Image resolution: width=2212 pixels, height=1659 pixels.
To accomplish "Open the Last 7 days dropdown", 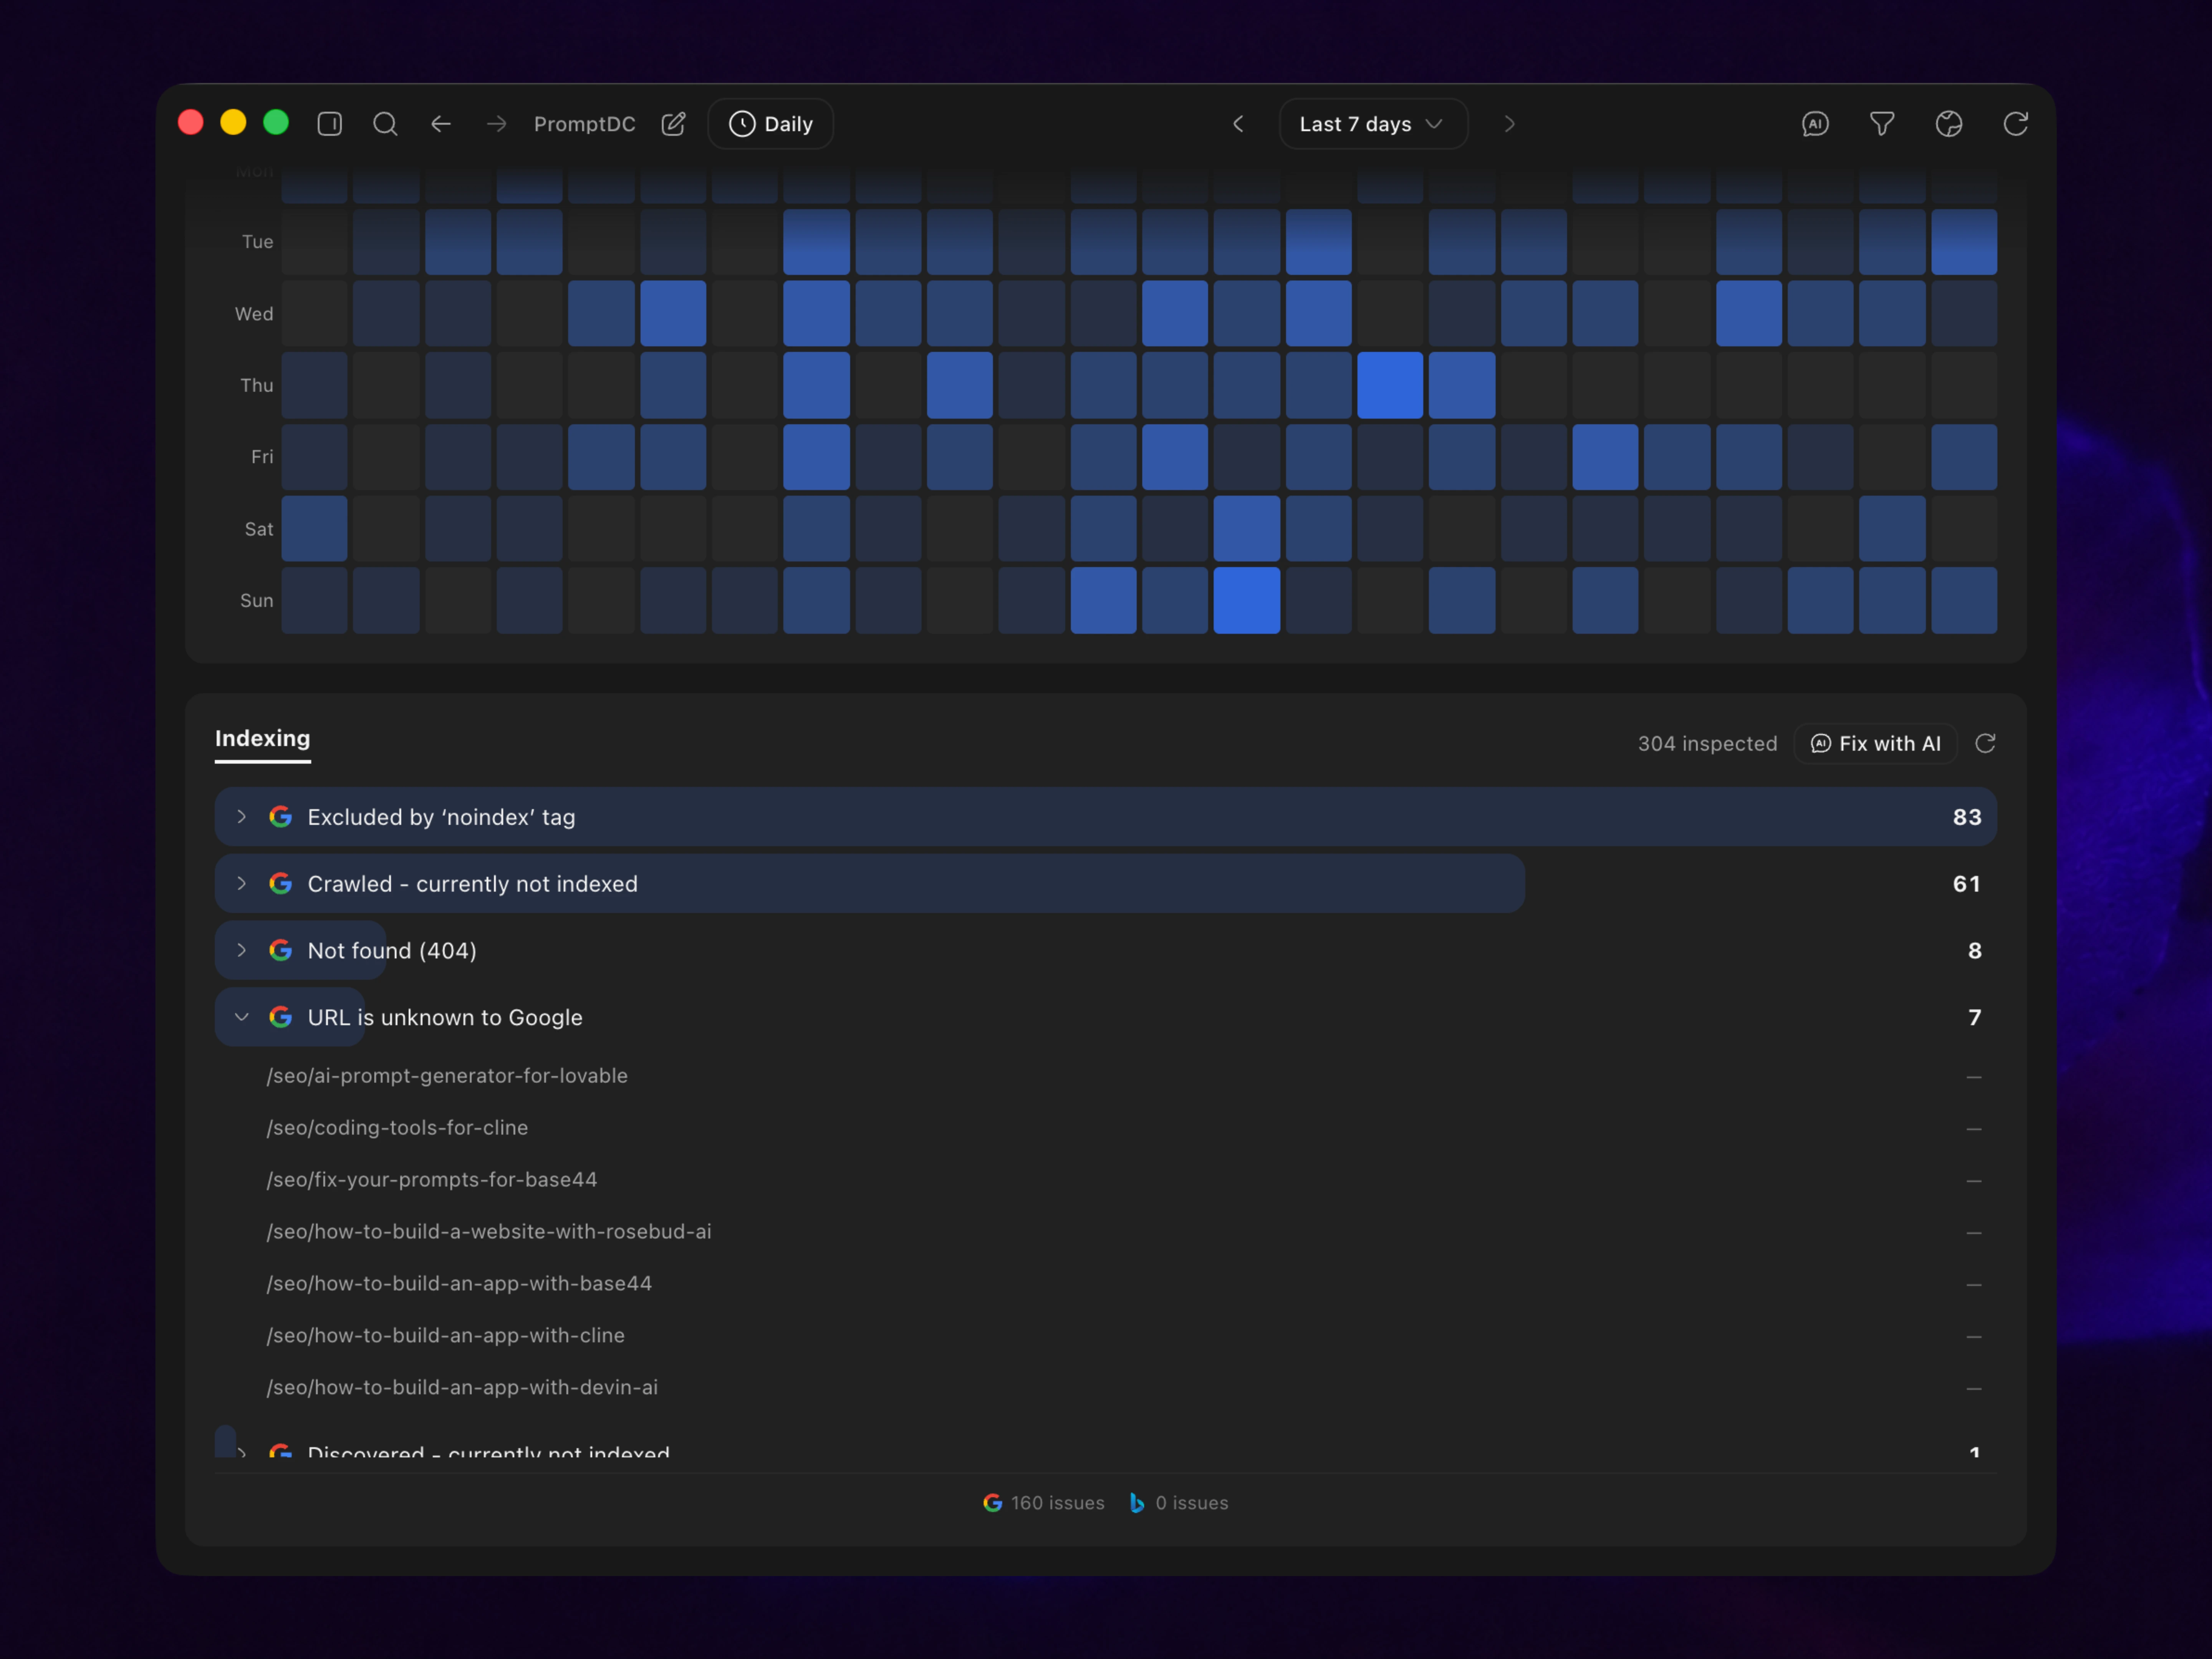I will click(1373, 124).
